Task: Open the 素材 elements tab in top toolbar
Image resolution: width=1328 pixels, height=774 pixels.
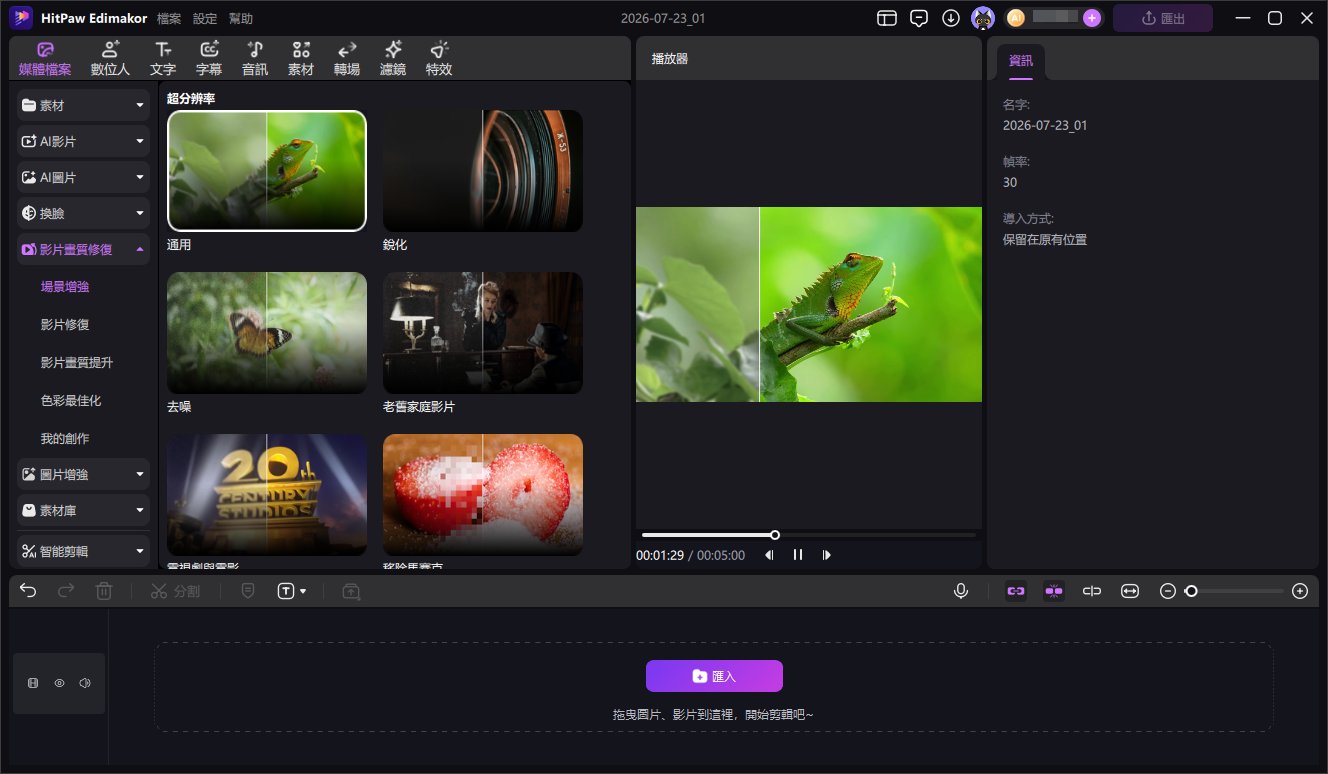Action: 301,59
